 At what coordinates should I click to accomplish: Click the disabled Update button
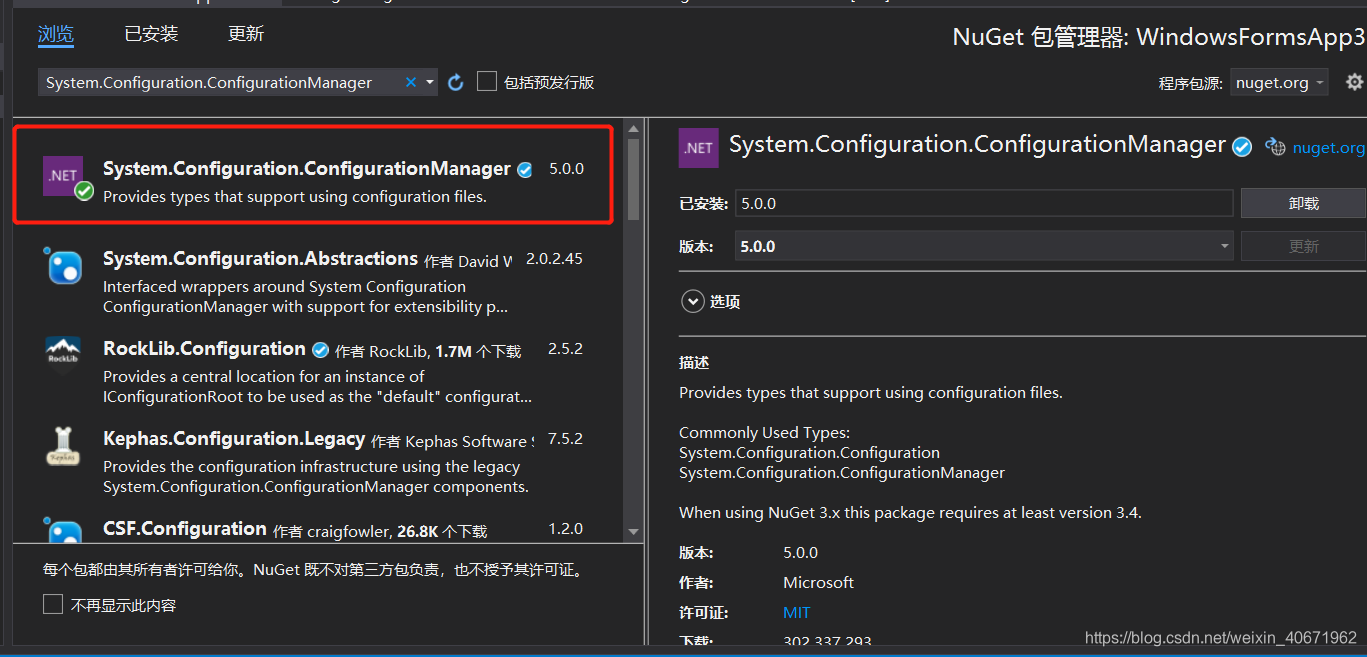tap(1303, 246)
